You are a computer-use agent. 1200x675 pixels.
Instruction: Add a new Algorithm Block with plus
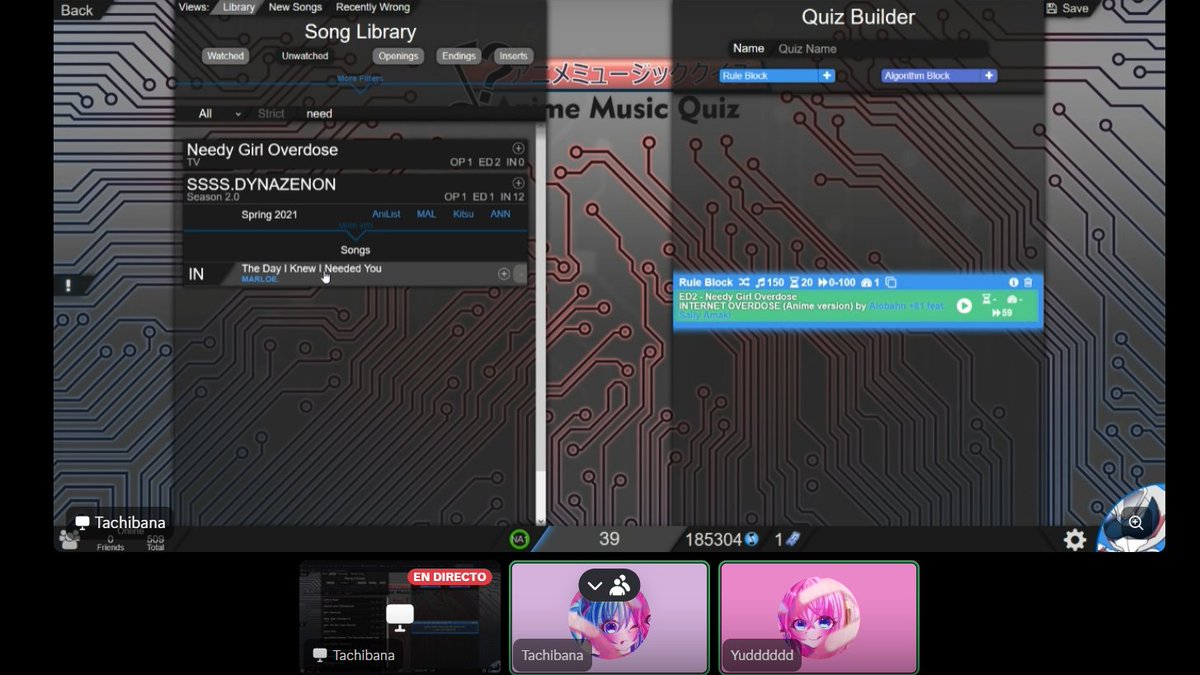[x=989, y=75]
